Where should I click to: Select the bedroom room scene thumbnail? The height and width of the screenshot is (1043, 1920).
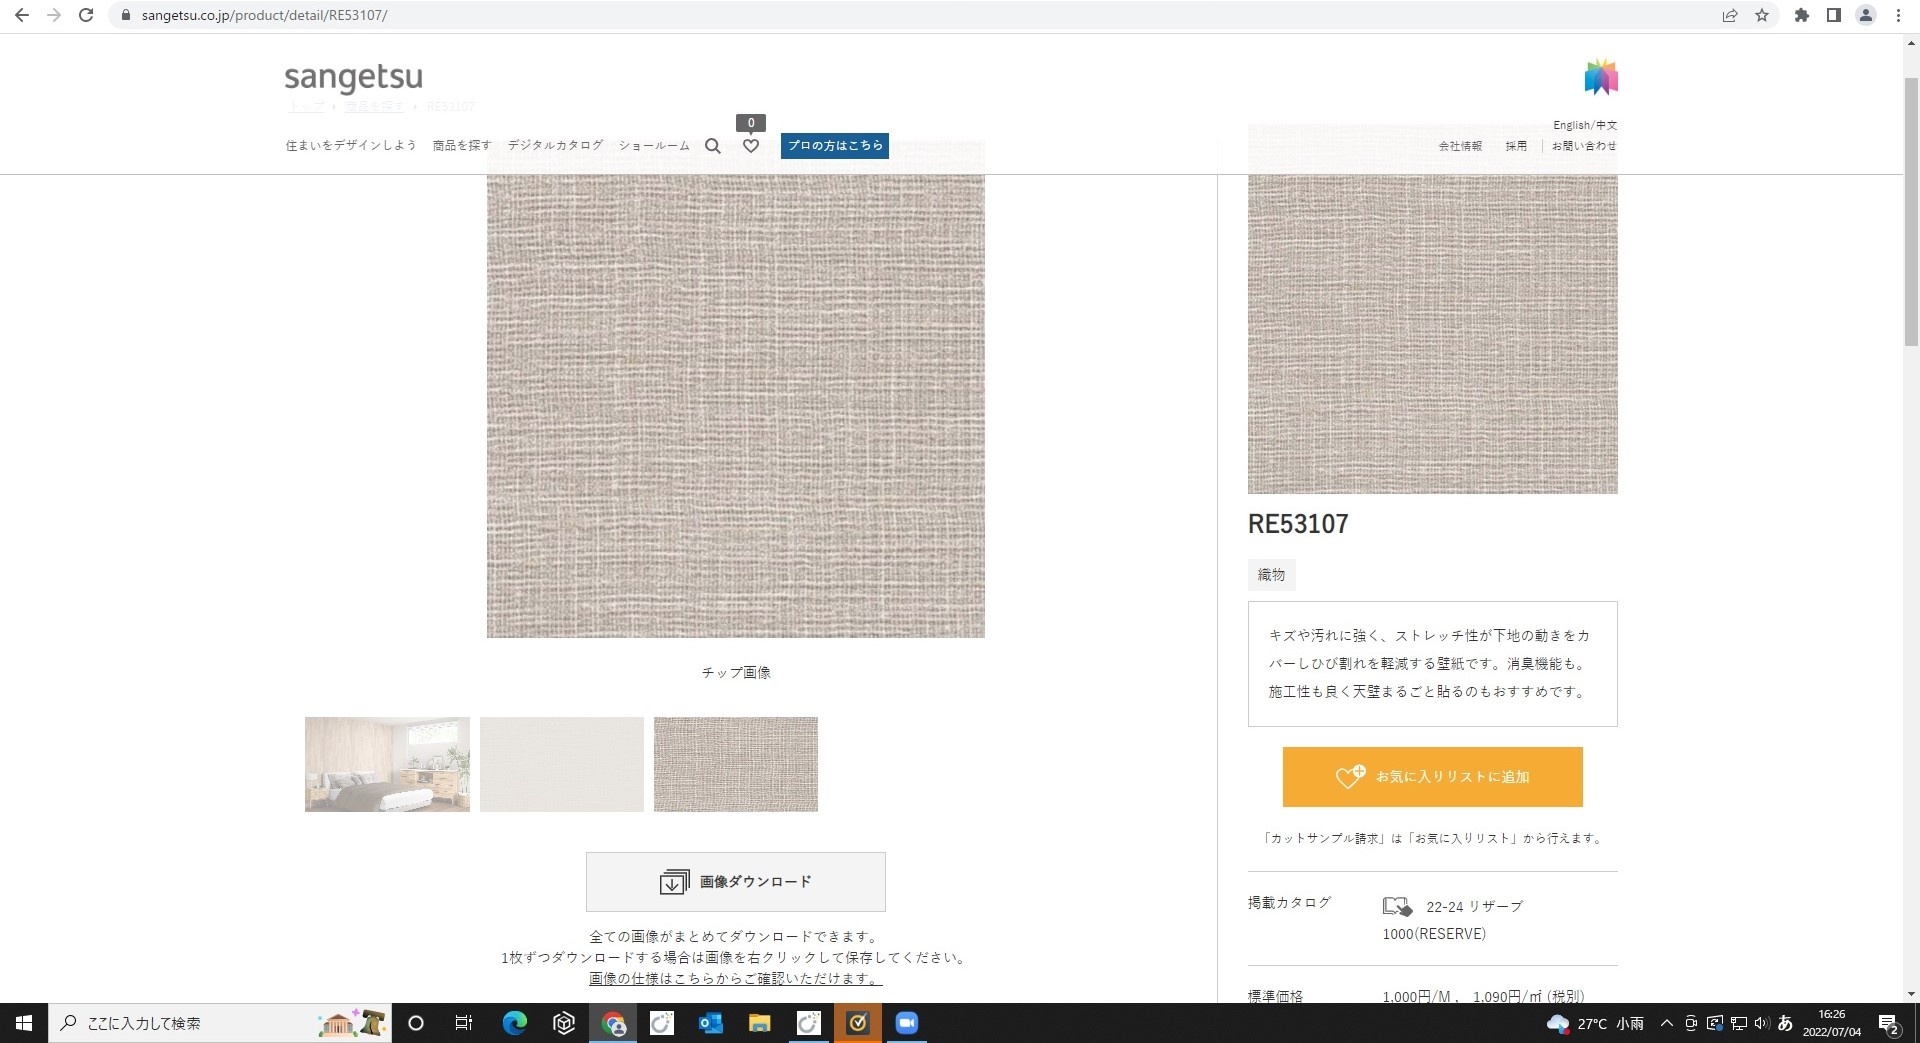pyautogui.click(x=387, y=764)
